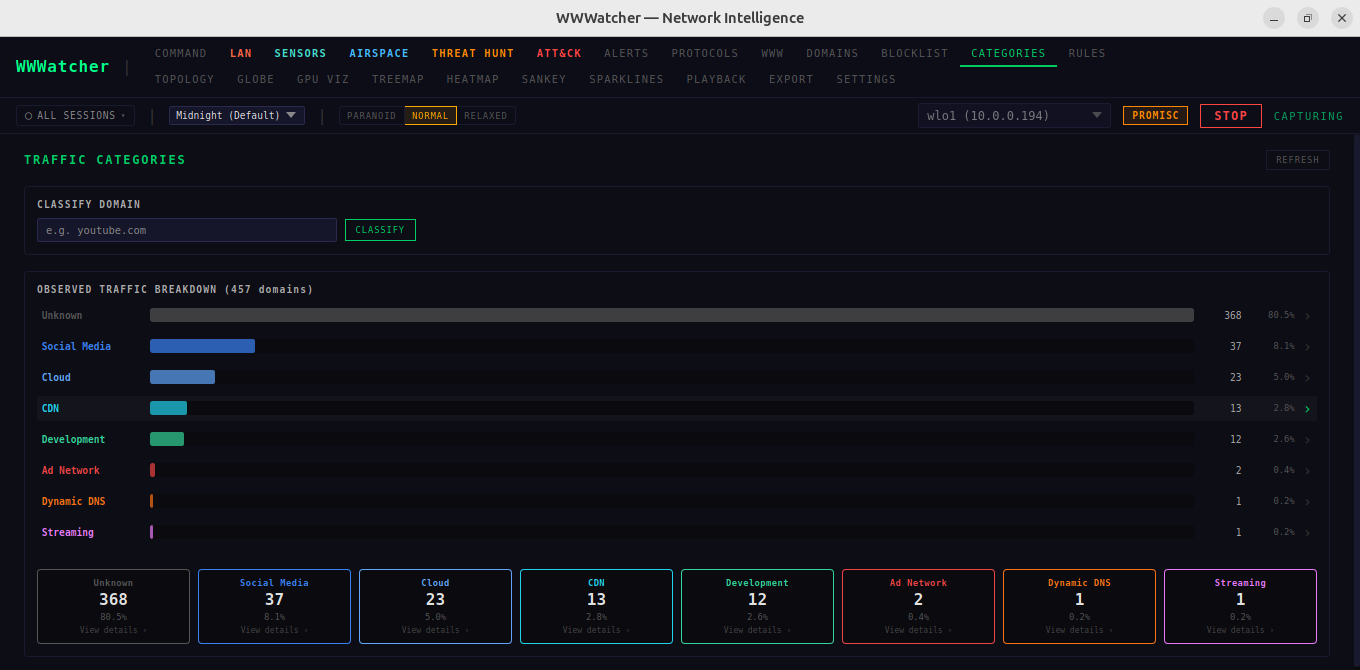Viewport: 1360px width, 670px height.
Task: Select the CATEGORIES tab
Action: (x=1008, y=54)
